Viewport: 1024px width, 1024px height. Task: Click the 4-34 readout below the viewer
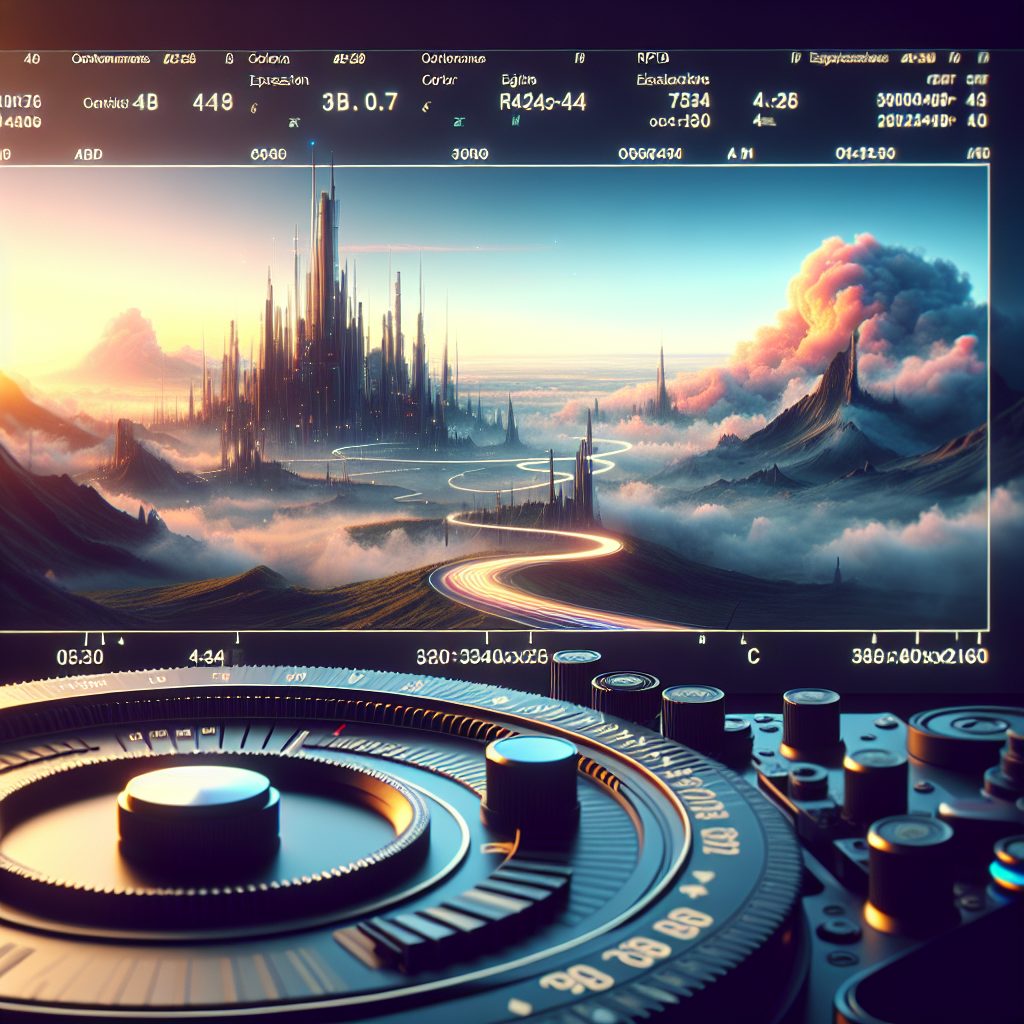[208, 657]
